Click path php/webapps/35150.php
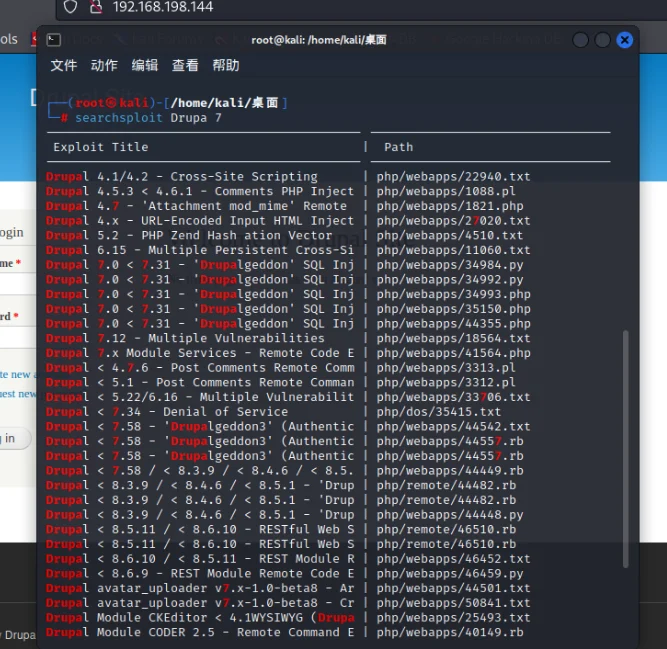This screenshot has width=667, height=649. 453,309
